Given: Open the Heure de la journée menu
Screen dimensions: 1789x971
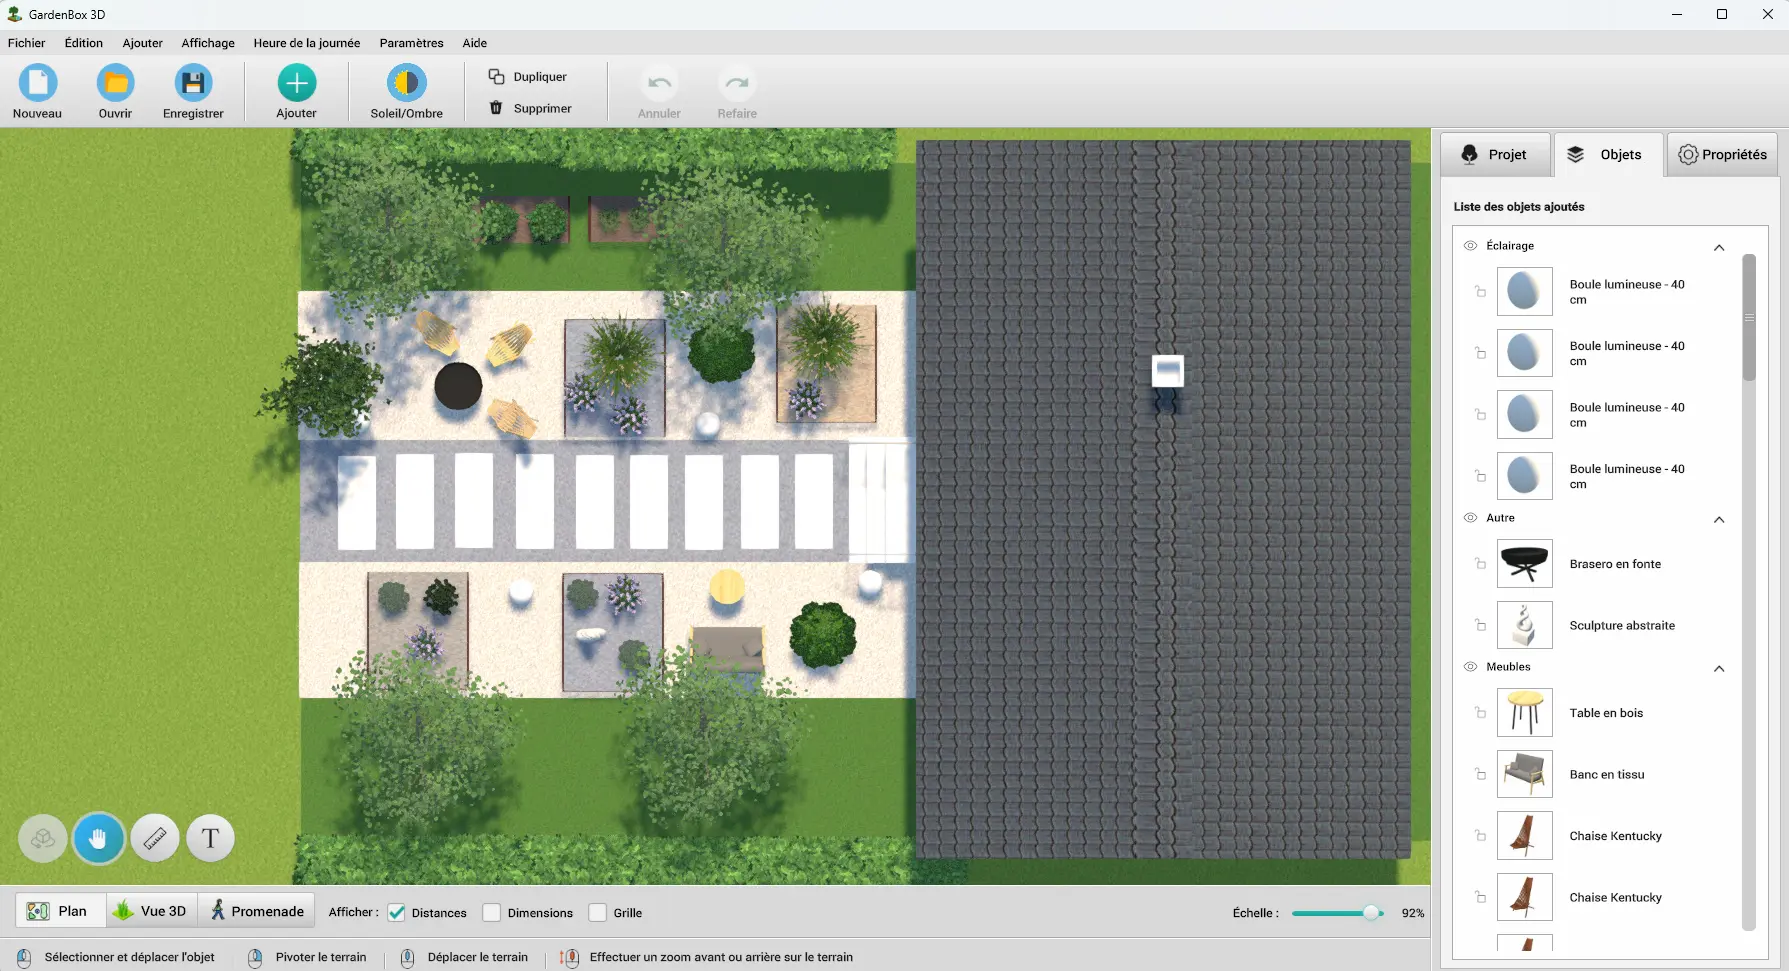Looking at the screenshot, I should click(x=306, y=43).
